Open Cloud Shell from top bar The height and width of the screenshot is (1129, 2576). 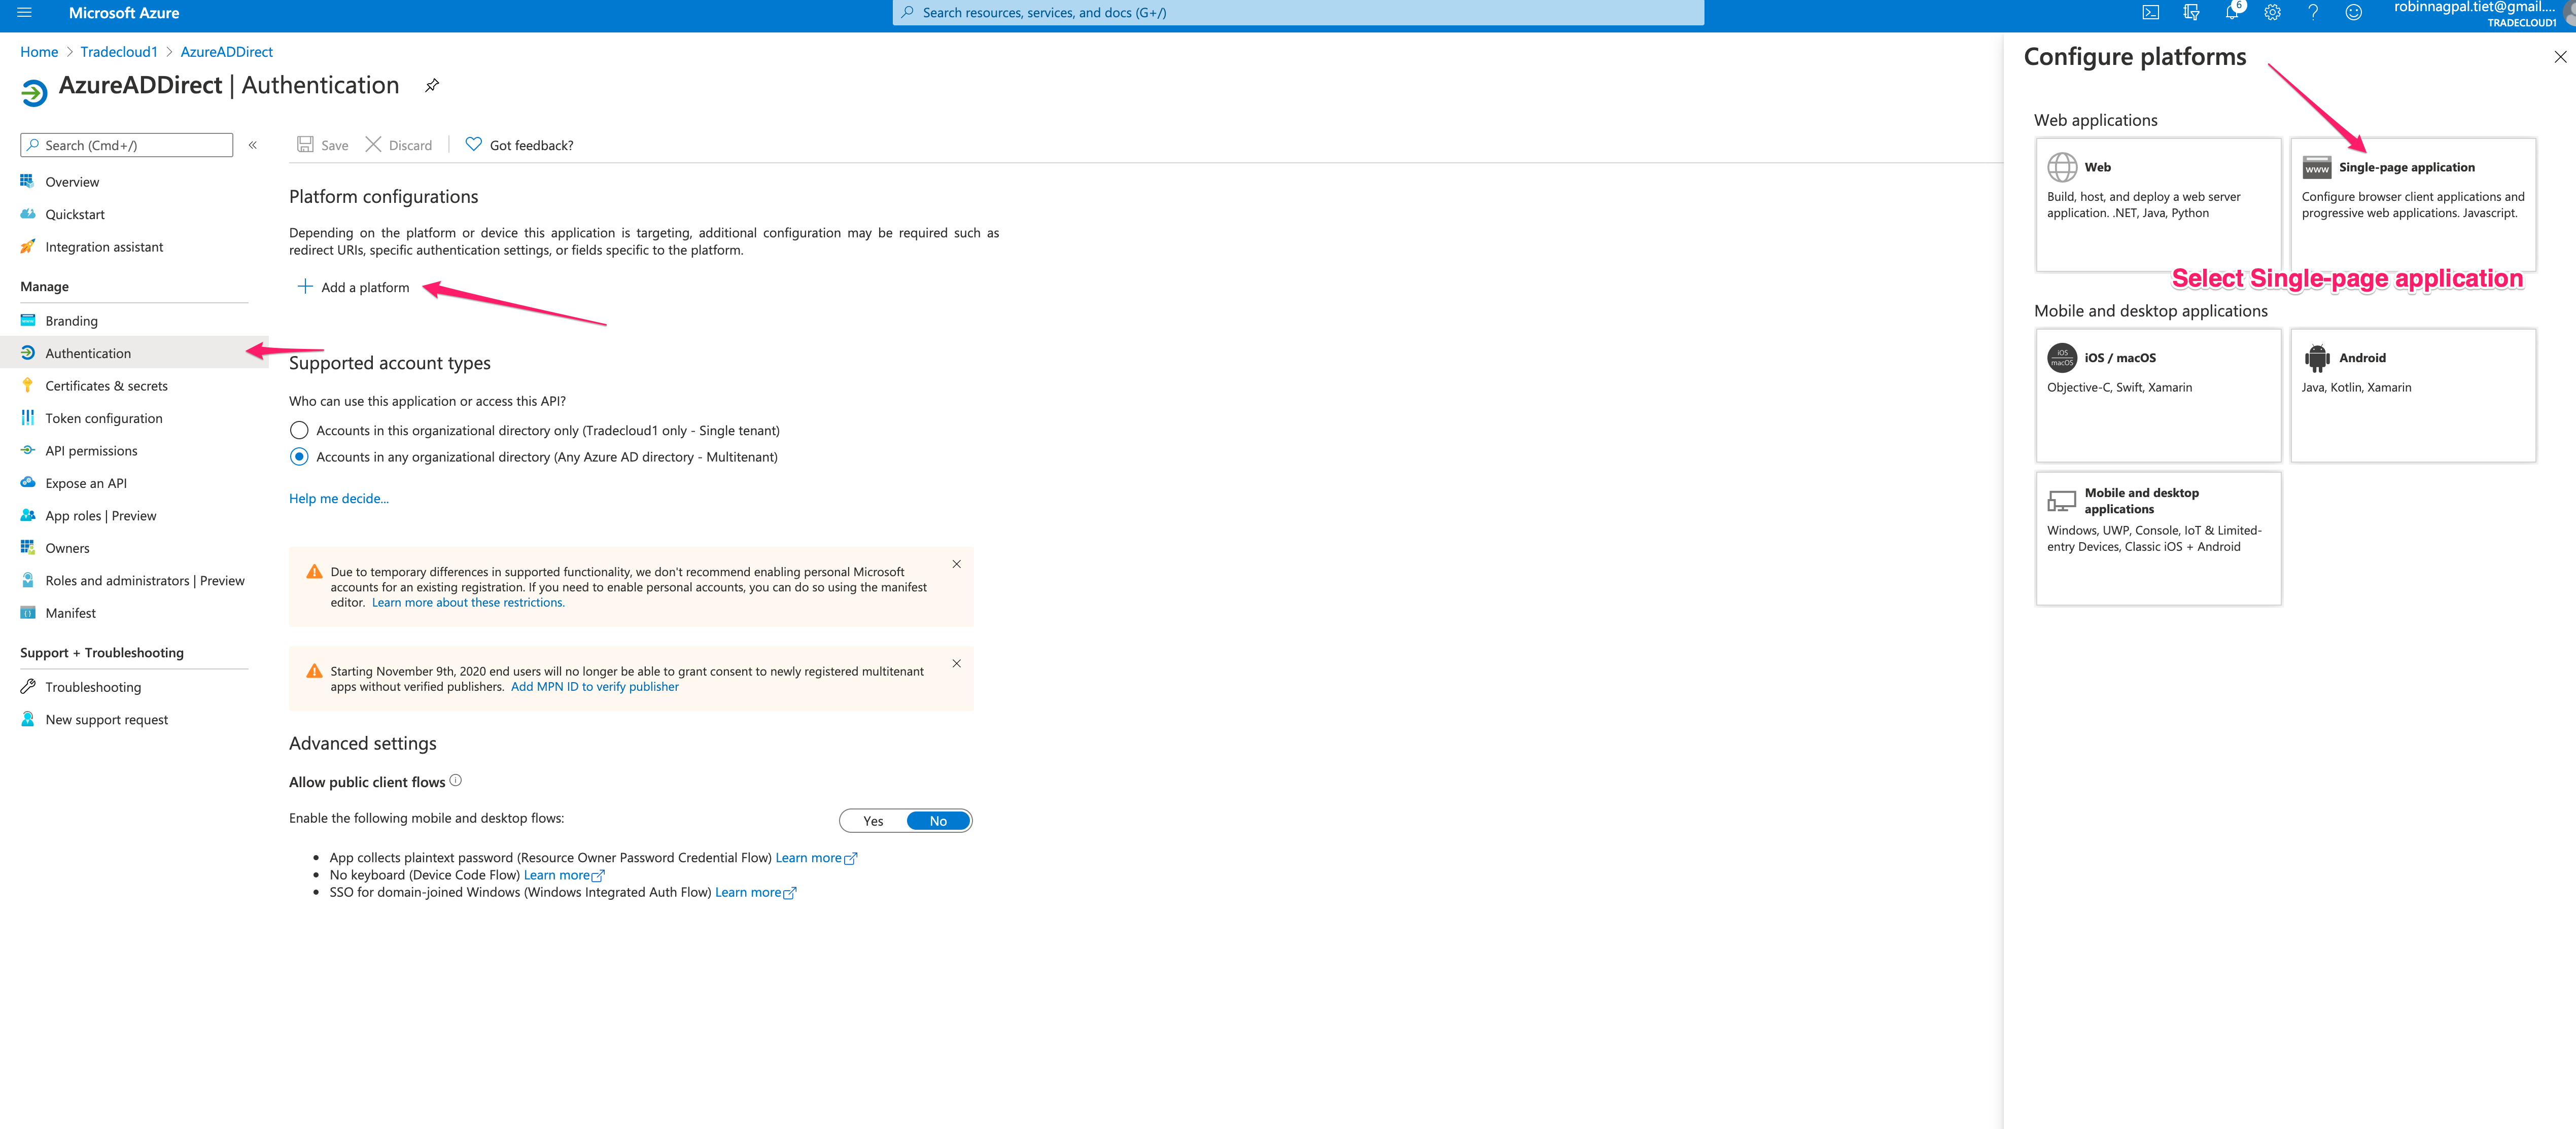pos(2150,13)
